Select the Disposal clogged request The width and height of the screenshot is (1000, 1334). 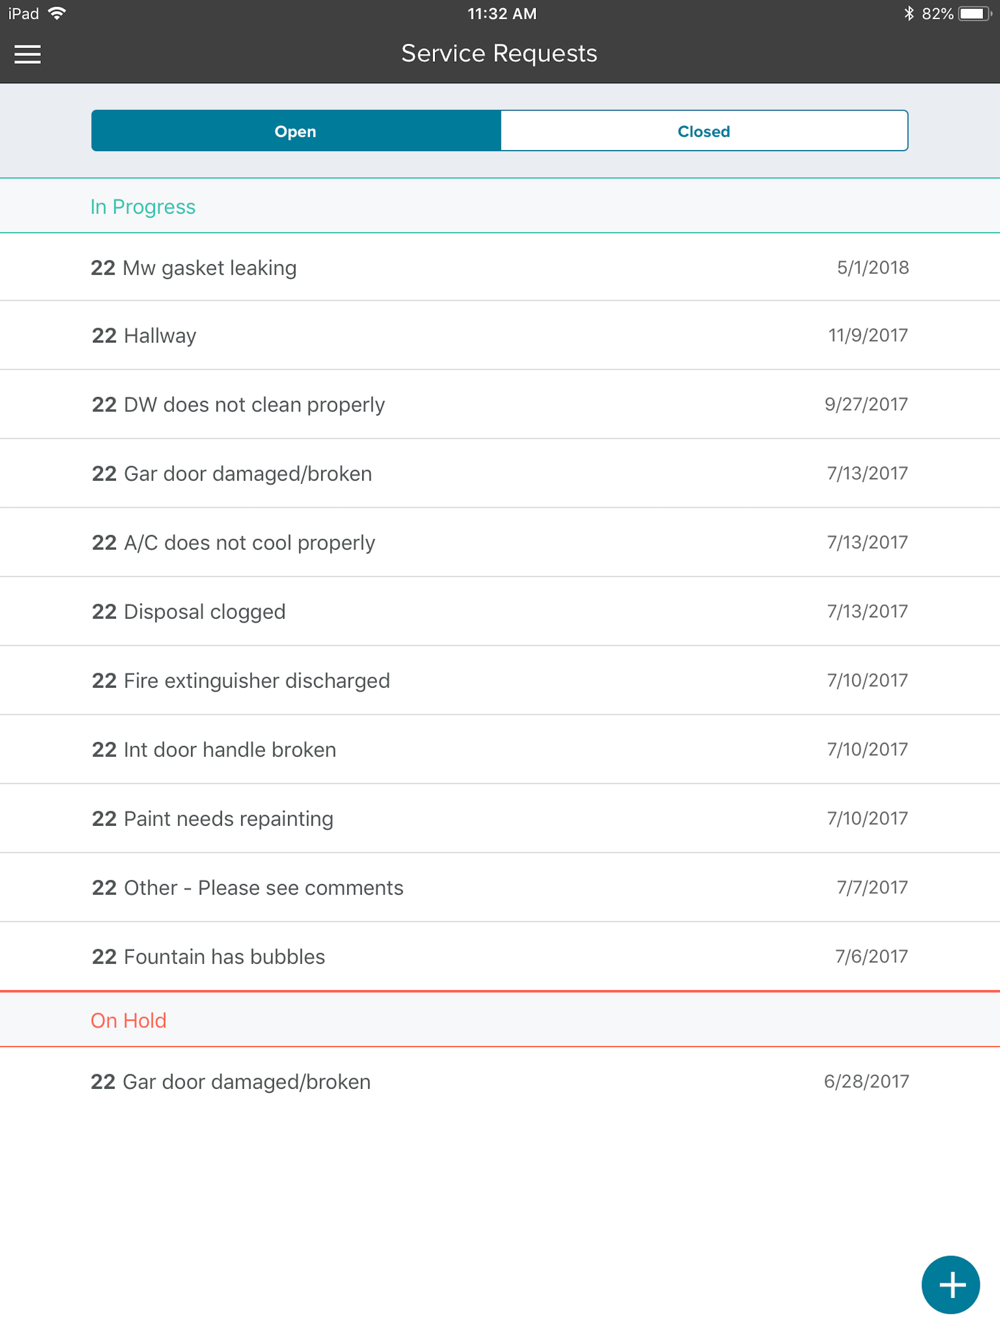pyautogui.click(x=500, y=612)
